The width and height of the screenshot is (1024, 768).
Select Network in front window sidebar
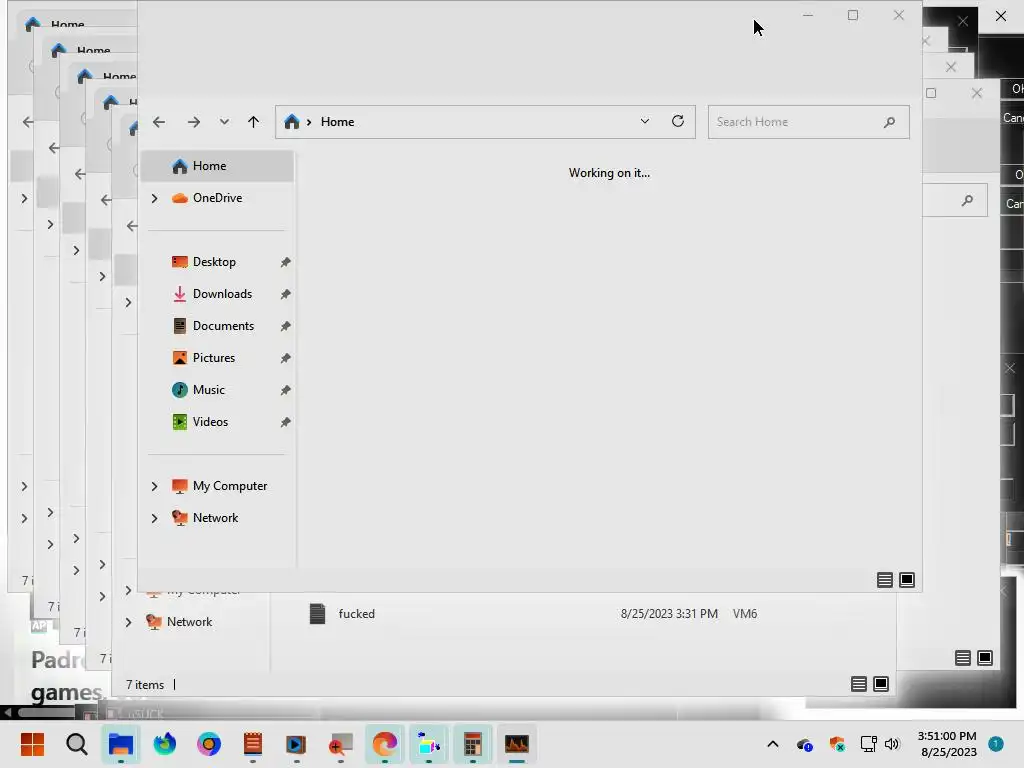click(216, 518)
